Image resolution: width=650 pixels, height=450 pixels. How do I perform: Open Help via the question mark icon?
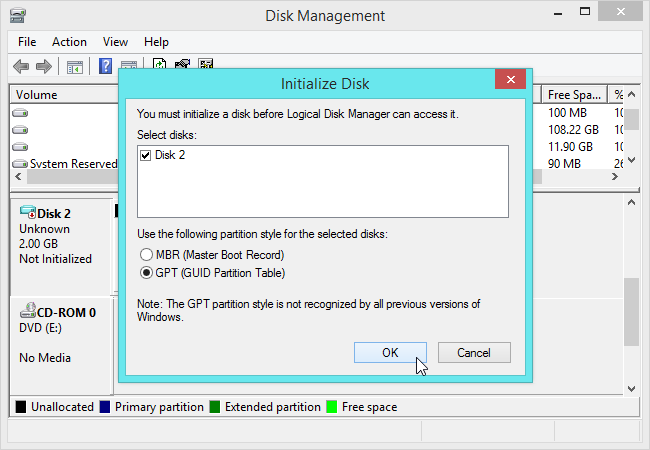(105, 67)
